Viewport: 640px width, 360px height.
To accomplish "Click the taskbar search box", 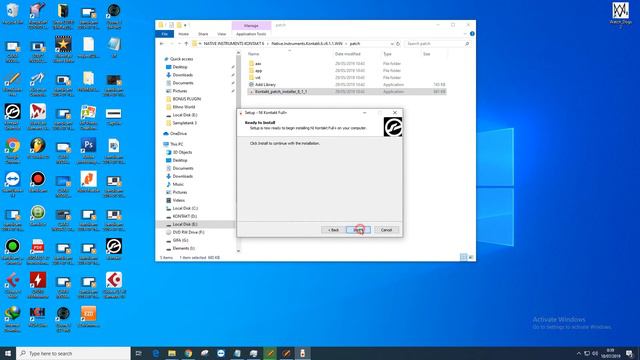I will click(x=73, y=353).
